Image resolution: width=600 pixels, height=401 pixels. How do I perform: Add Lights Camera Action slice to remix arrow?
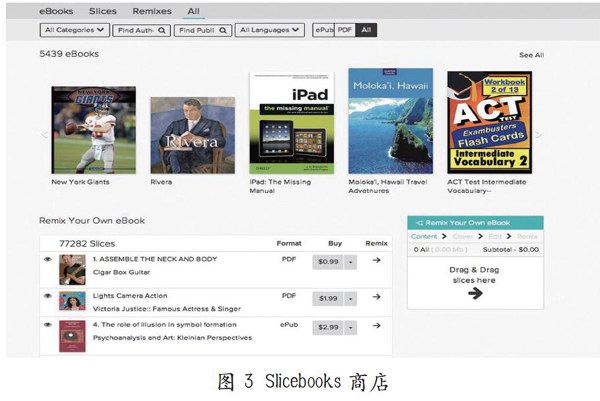[x=377, y=297]
